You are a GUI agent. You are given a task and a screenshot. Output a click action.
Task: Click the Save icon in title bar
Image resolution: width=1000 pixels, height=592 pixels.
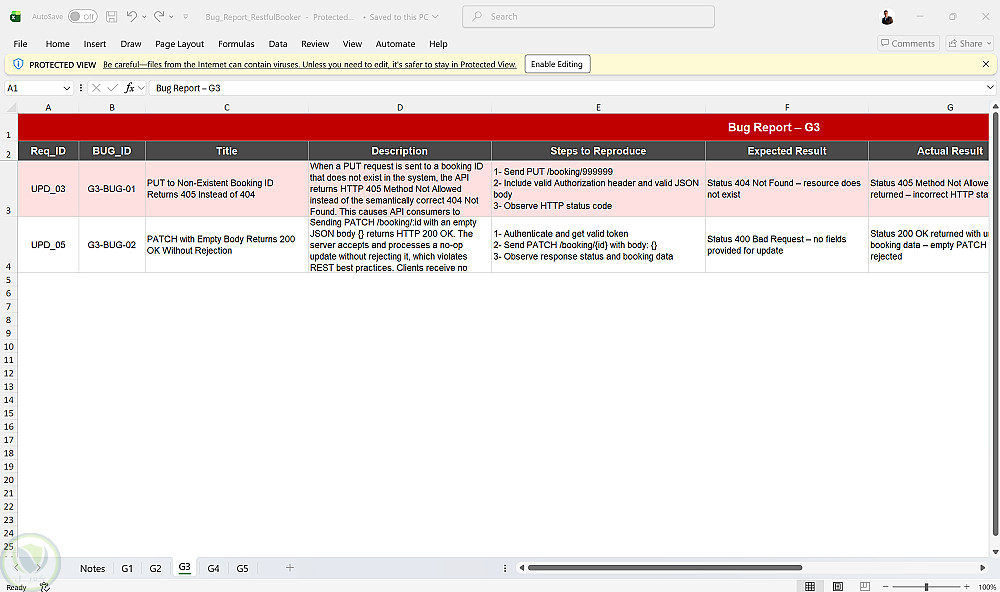(x=112, y=17)
